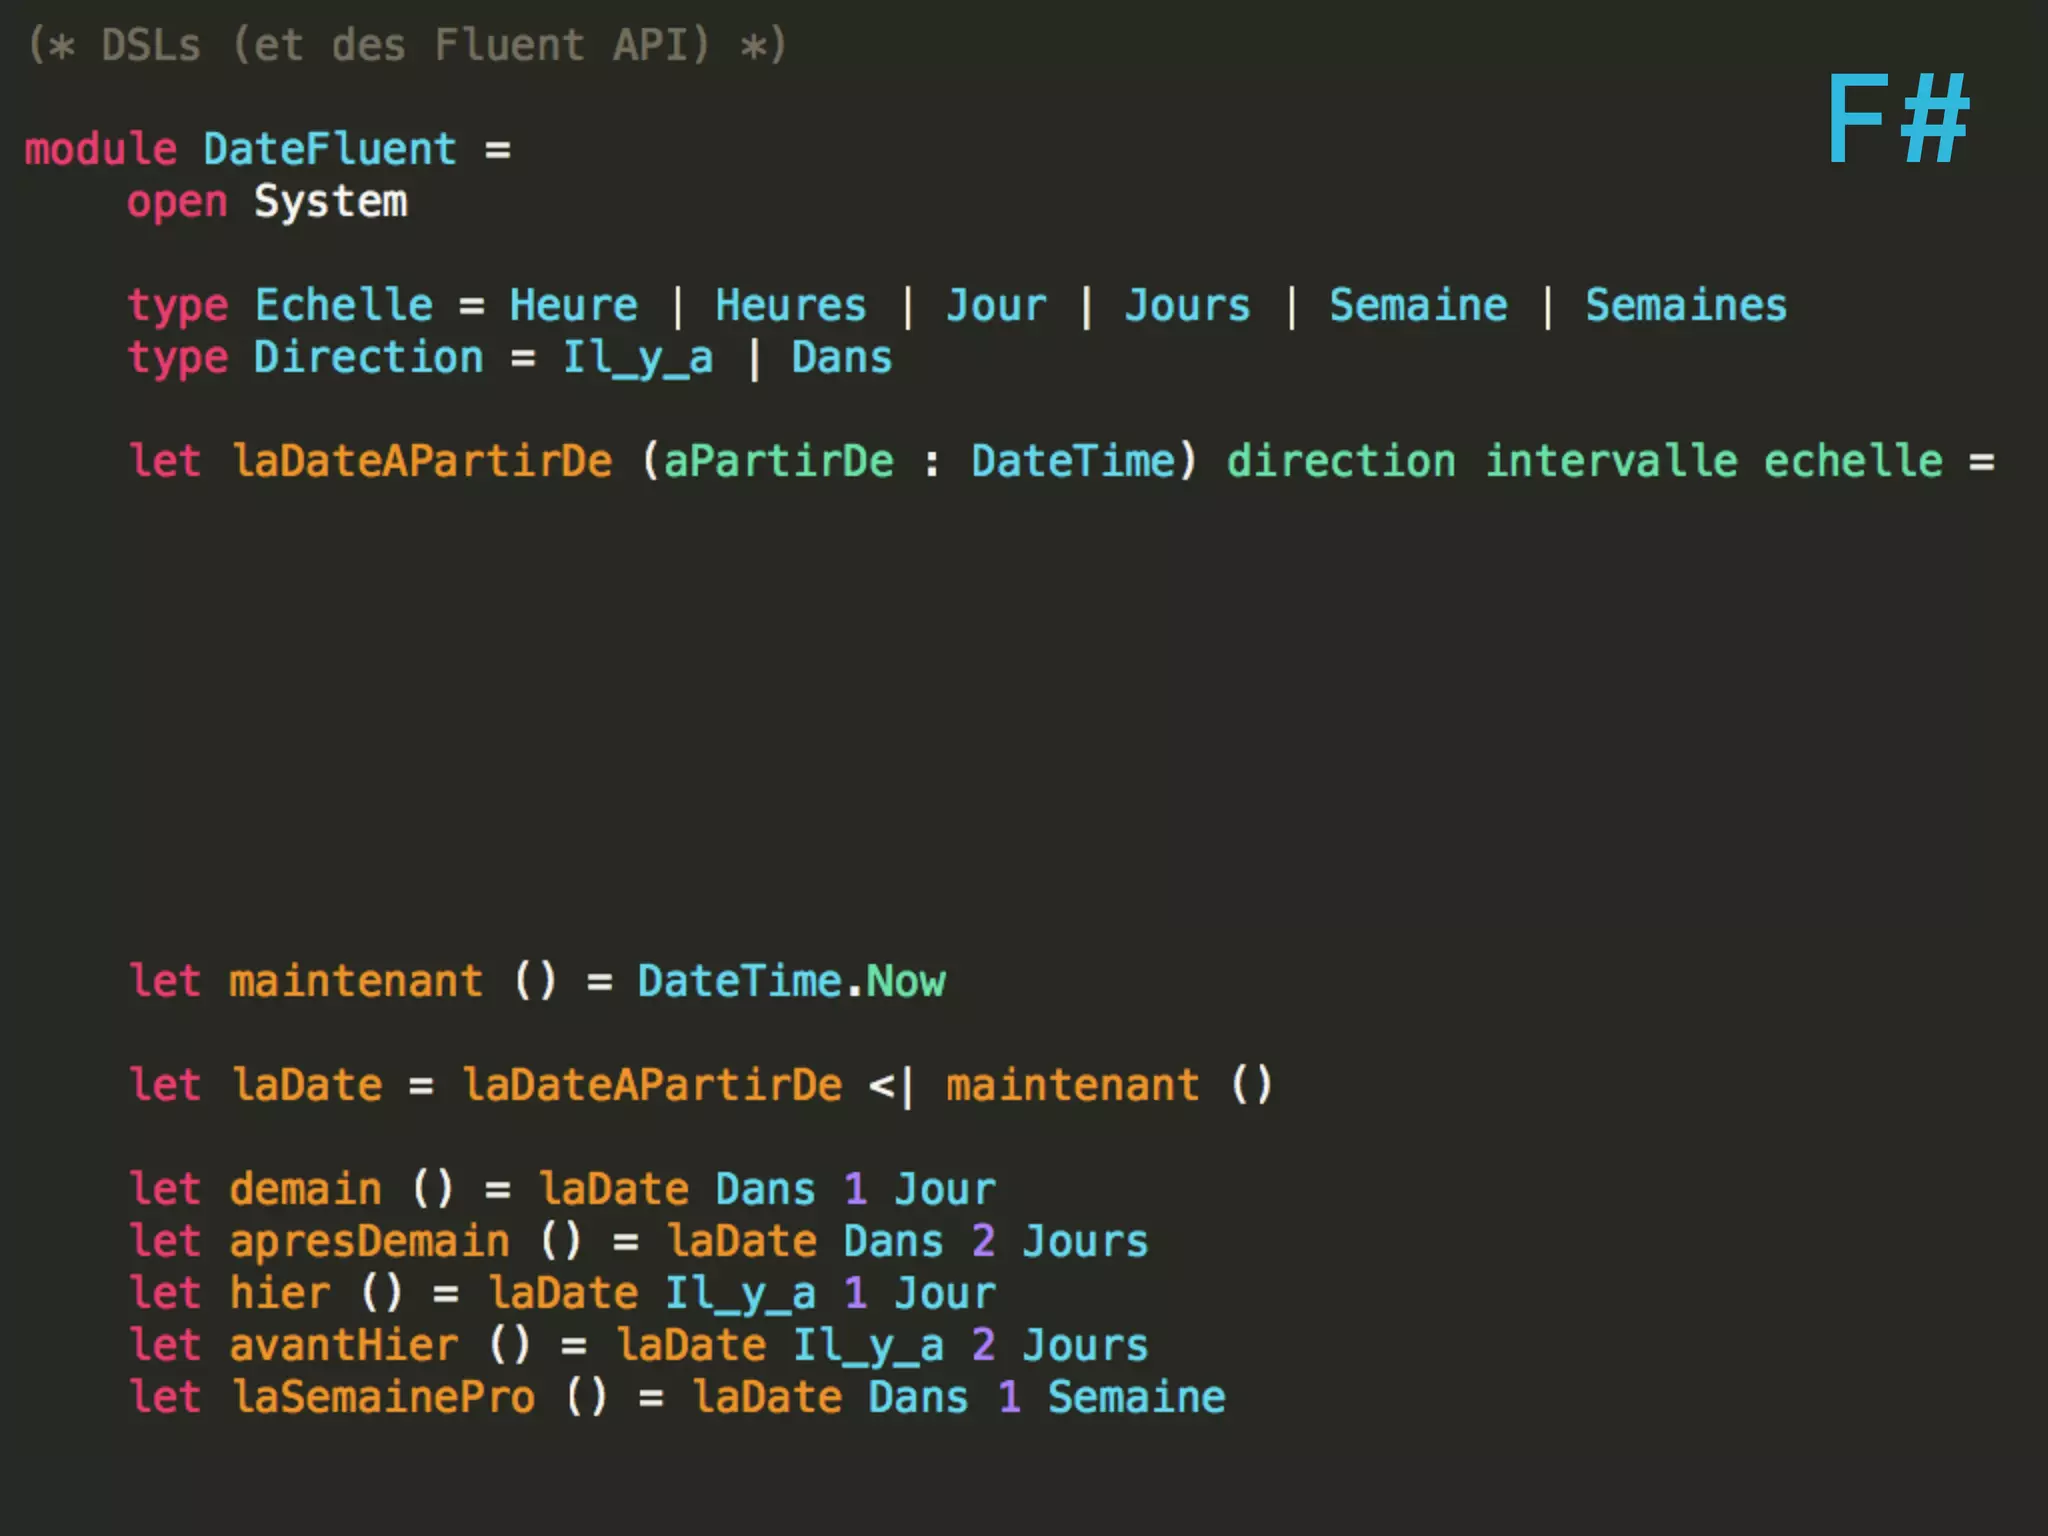The image size is (2048, 1536).
Task: Click the avantHier function name
Action: pyautogui.click(x=343, y=1346)
